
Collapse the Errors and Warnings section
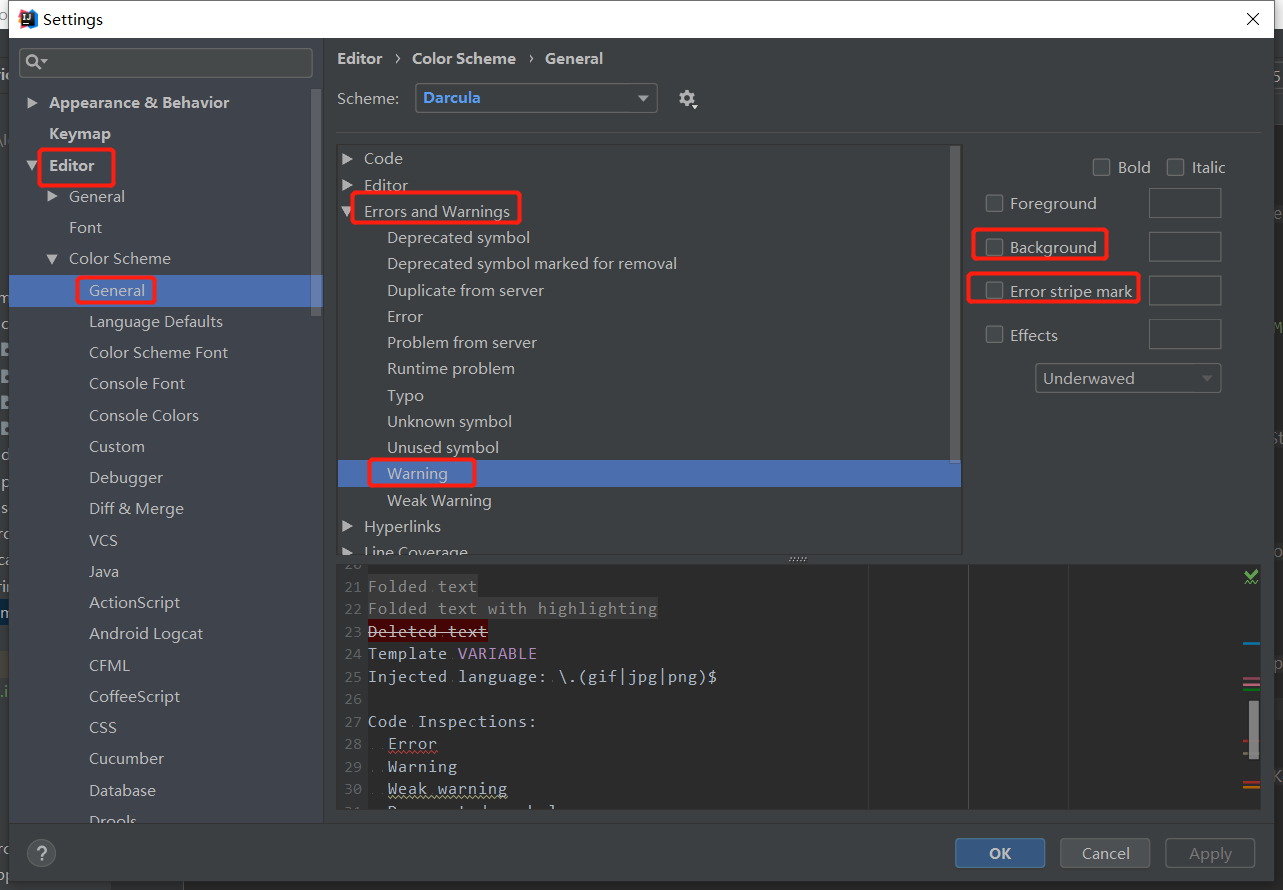click(x=347, y=208)
